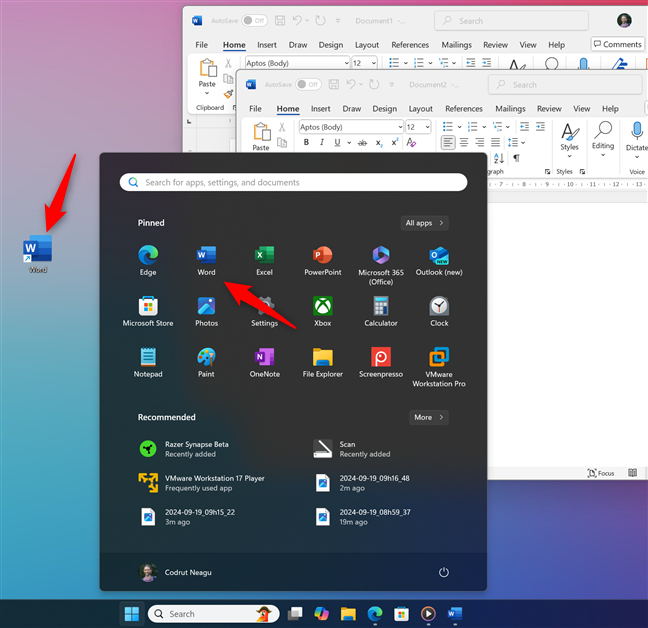The width and height of the screenshot is (648, 628).
Task: Open underline style dropdown arrow in Document2
Action: 349,143
